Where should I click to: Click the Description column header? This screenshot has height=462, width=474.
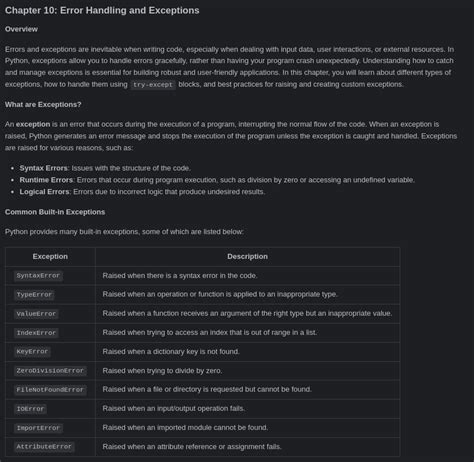point(247,256)
